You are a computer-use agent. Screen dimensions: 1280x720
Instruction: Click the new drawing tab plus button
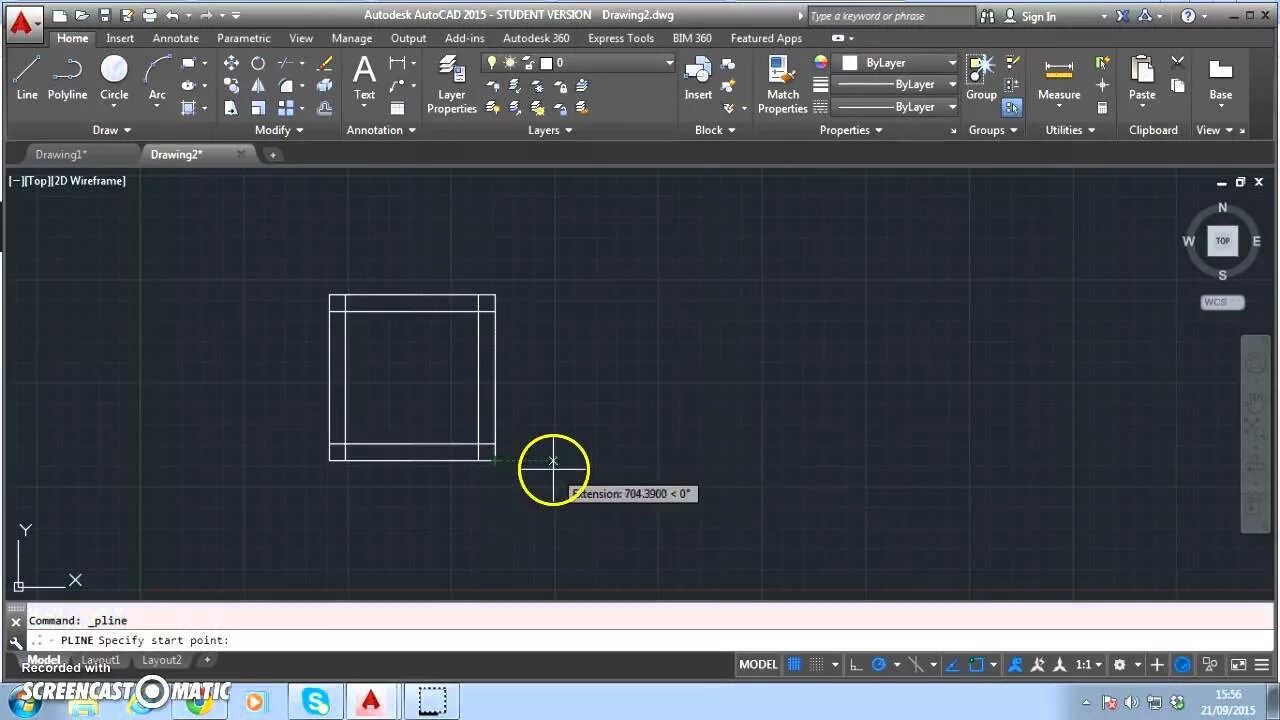pyautogui.click(x=272, y=154)
